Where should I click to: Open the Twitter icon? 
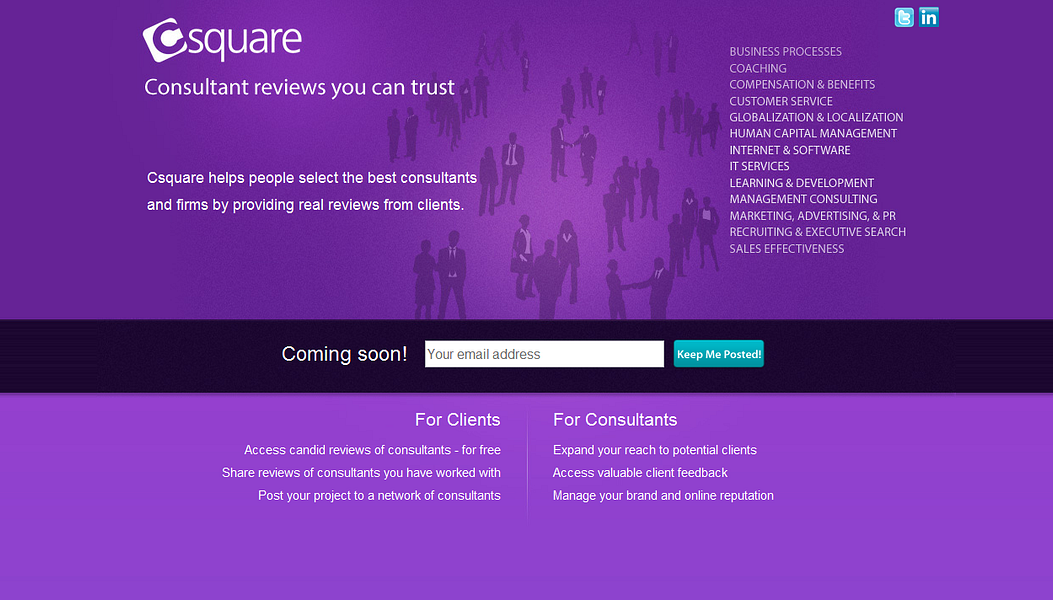pos(903,17)
